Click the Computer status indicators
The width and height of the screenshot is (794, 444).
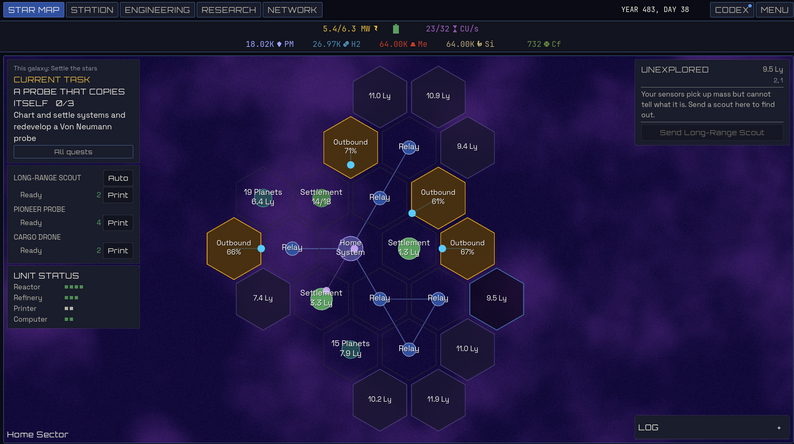(69, 319)
